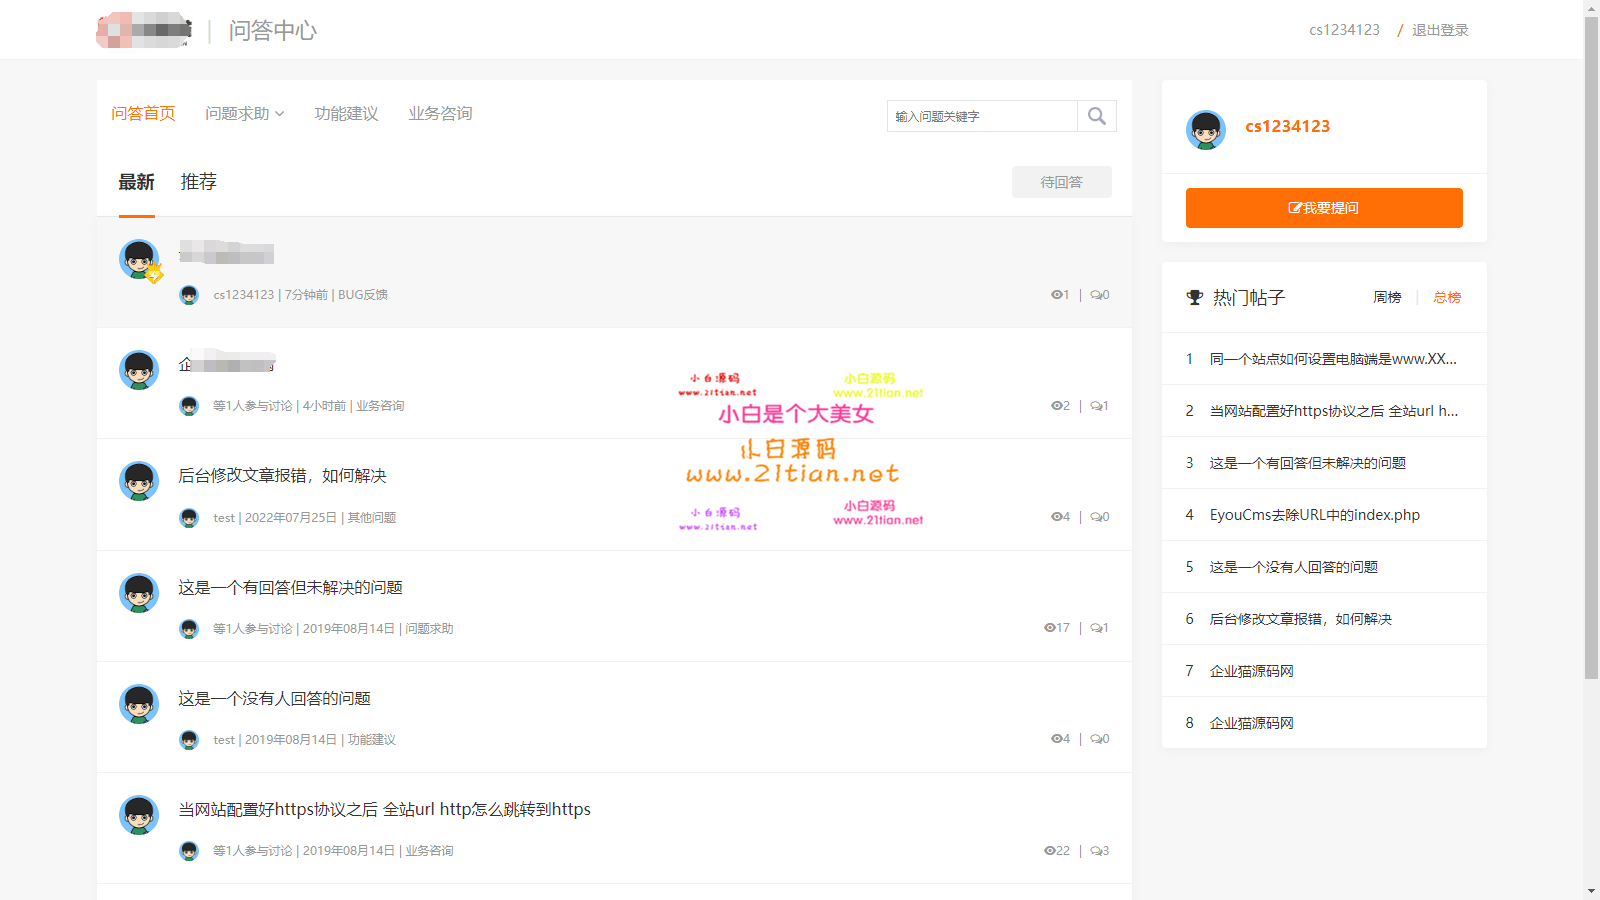Image resolution: width=1600 pixels, height=900 pixels.
Task: Click the user avatar in profile card
Action: point(1205,130)
